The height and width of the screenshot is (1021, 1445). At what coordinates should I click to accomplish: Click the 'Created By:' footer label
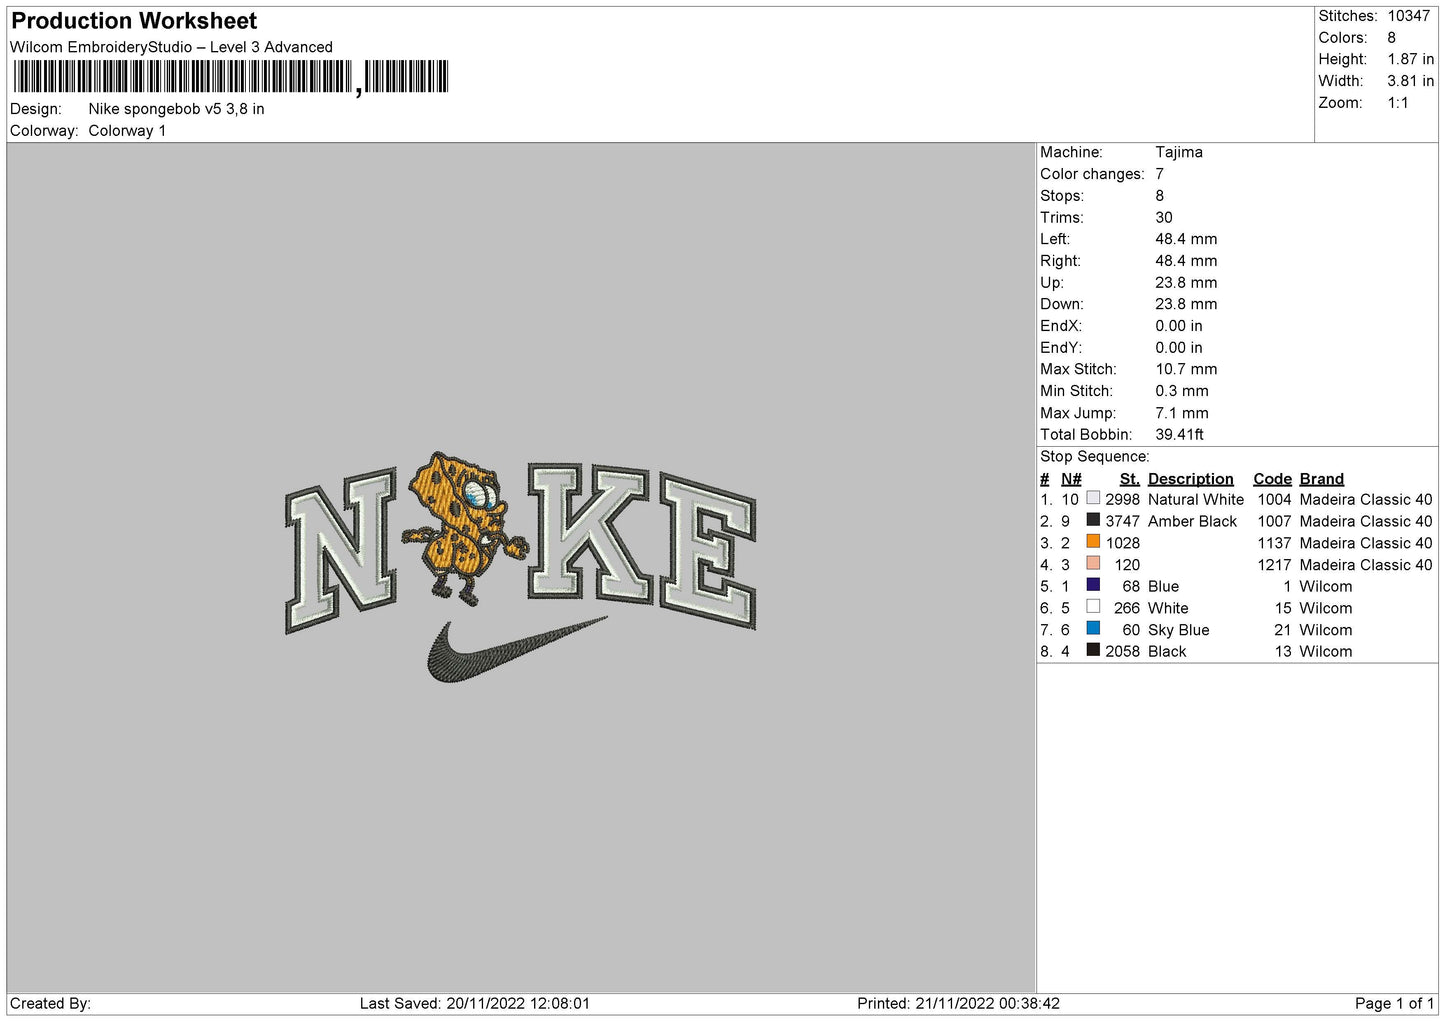50,1003
